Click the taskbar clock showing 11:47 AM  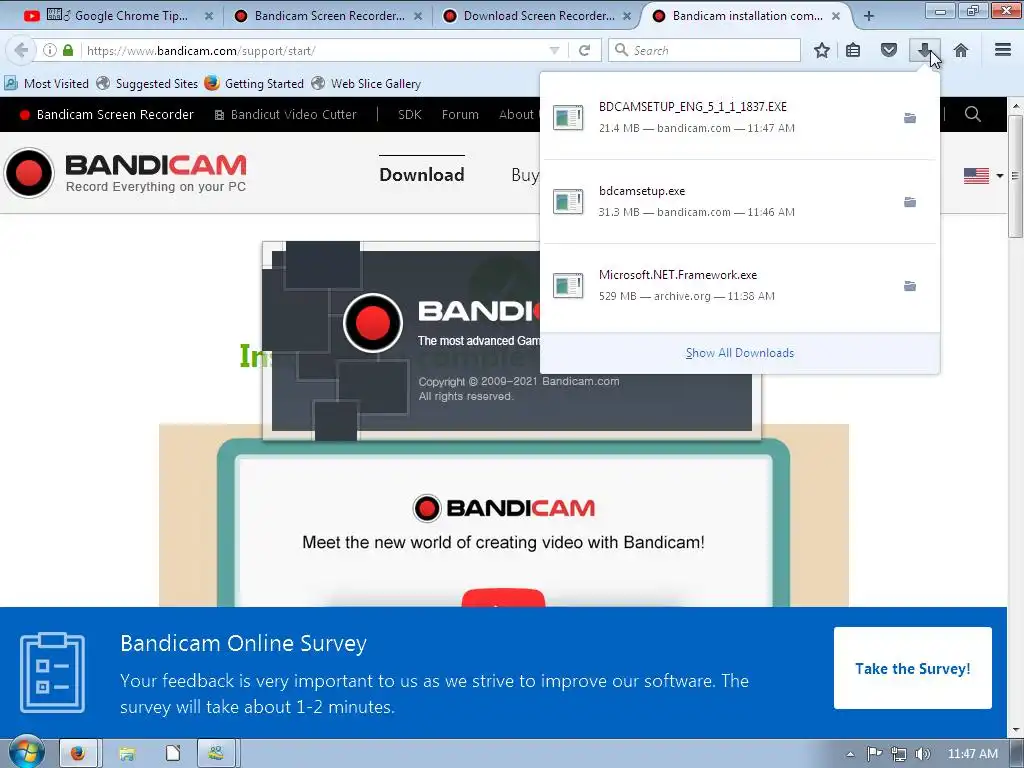click(972, 754)
